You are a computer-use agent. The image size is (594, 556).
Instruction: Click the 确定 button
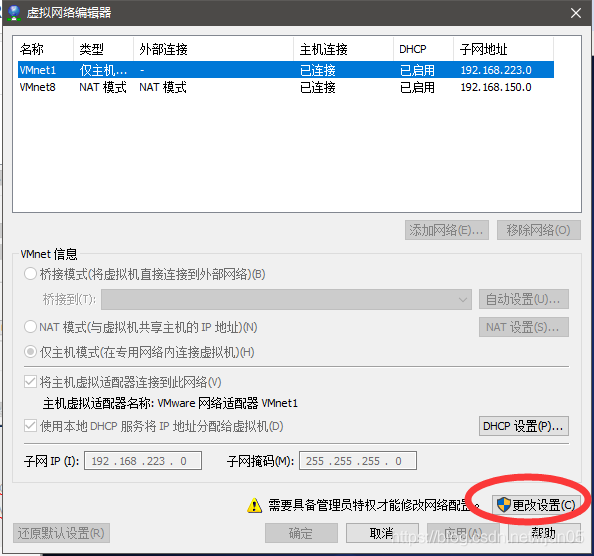coord(301,533)
